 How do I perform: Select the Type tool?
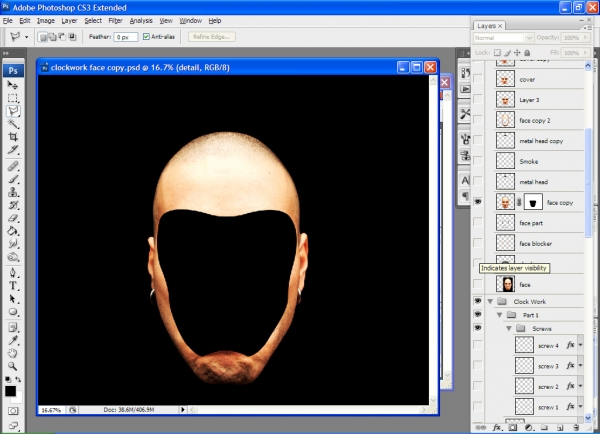tap(13, 286)
